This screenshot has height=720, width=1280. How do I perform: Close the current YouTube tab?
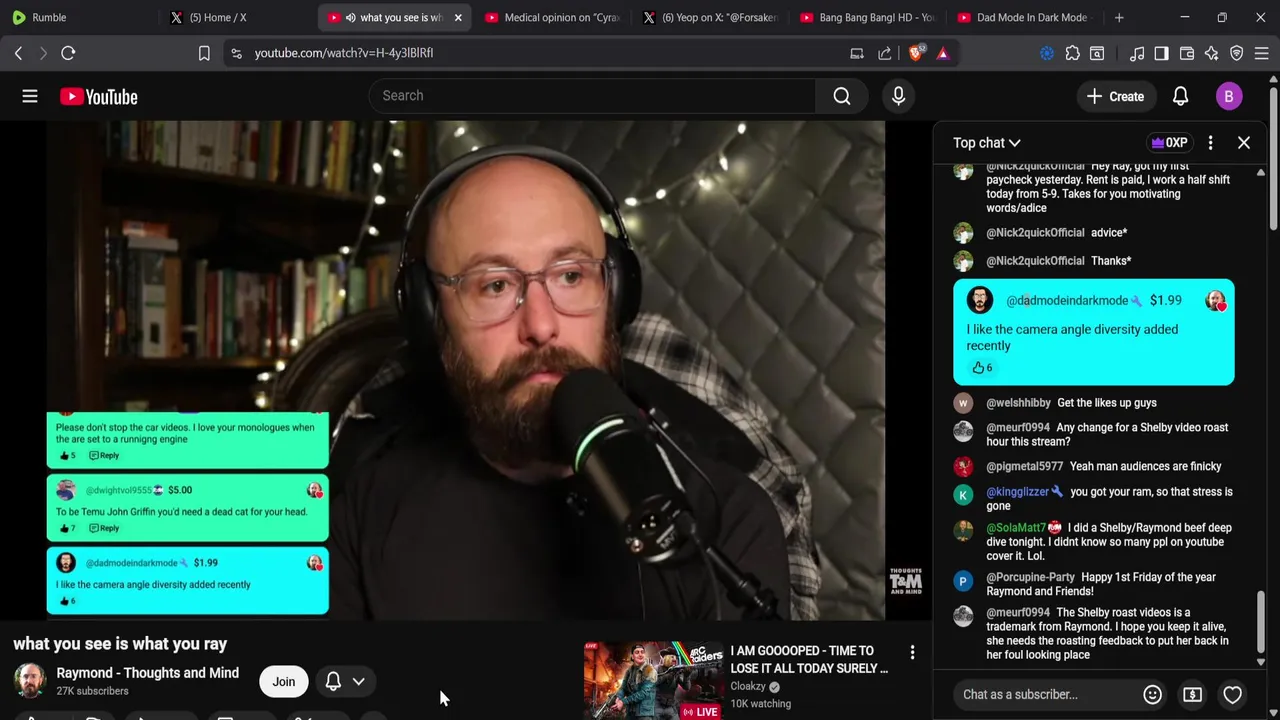coord(458,18)
